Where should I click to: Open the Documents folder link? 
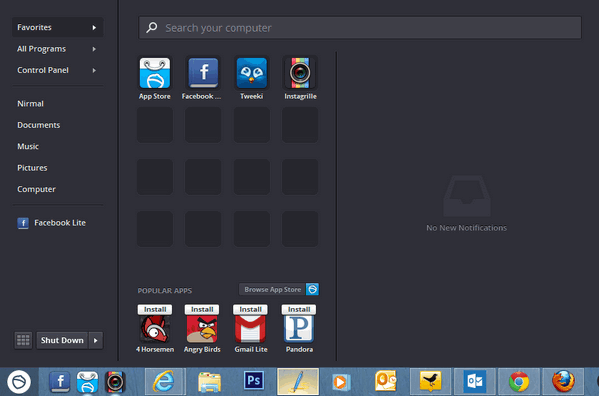39,125
